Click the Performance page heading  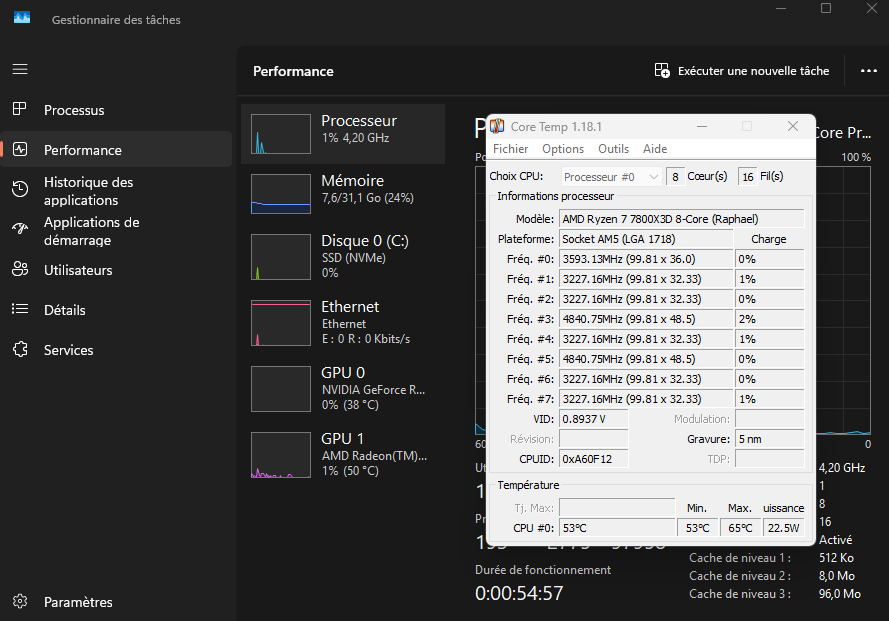point(293,71)
